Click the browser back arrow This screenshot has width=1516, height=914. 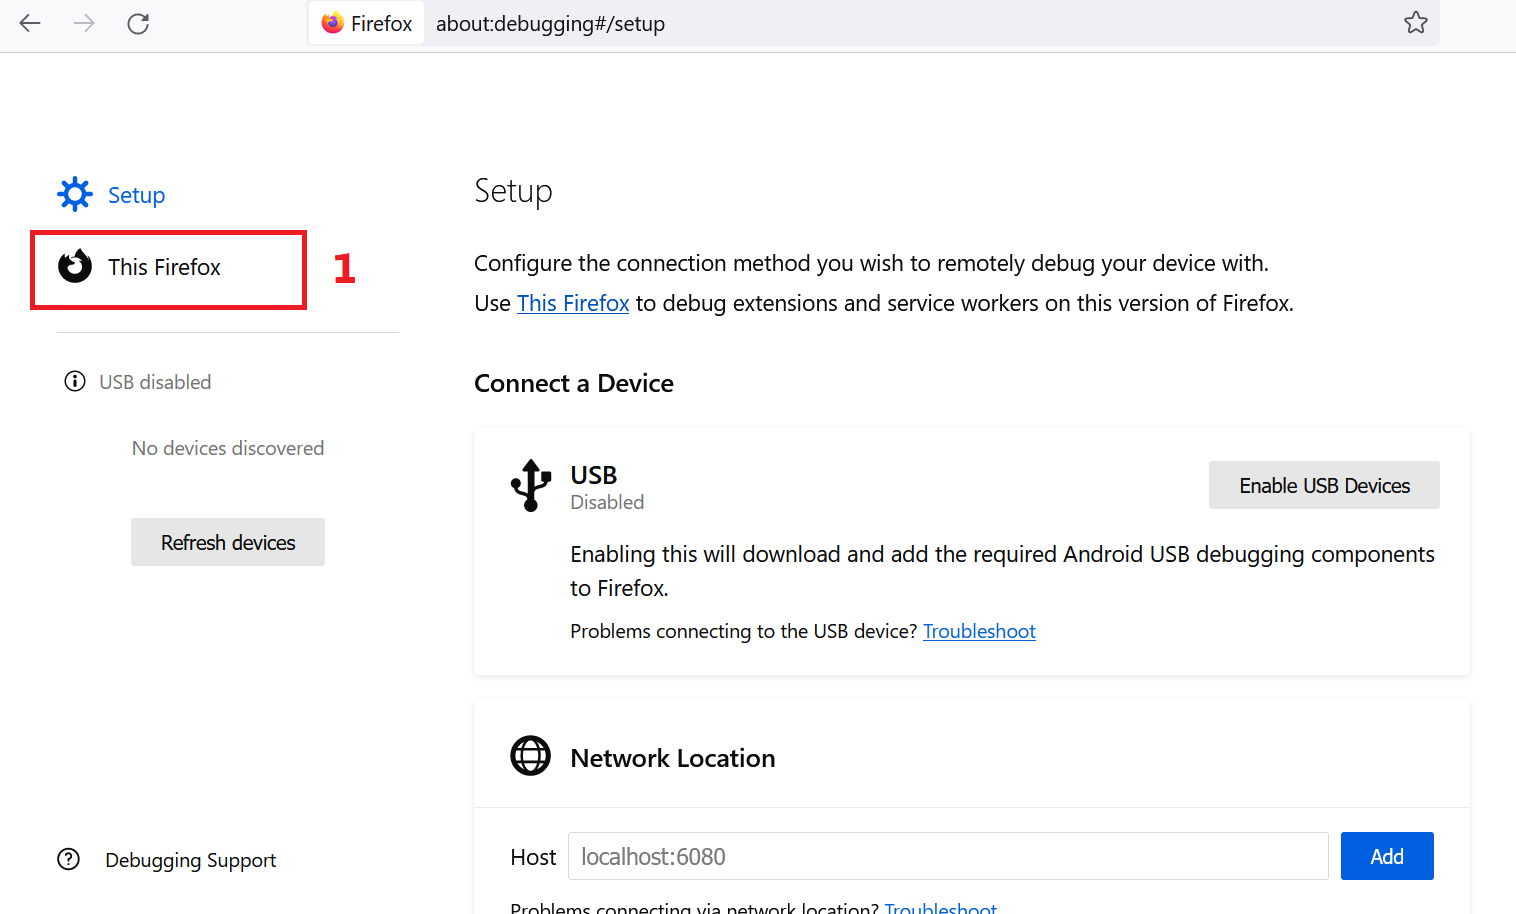pyautogui.click(x=30, y=23)
